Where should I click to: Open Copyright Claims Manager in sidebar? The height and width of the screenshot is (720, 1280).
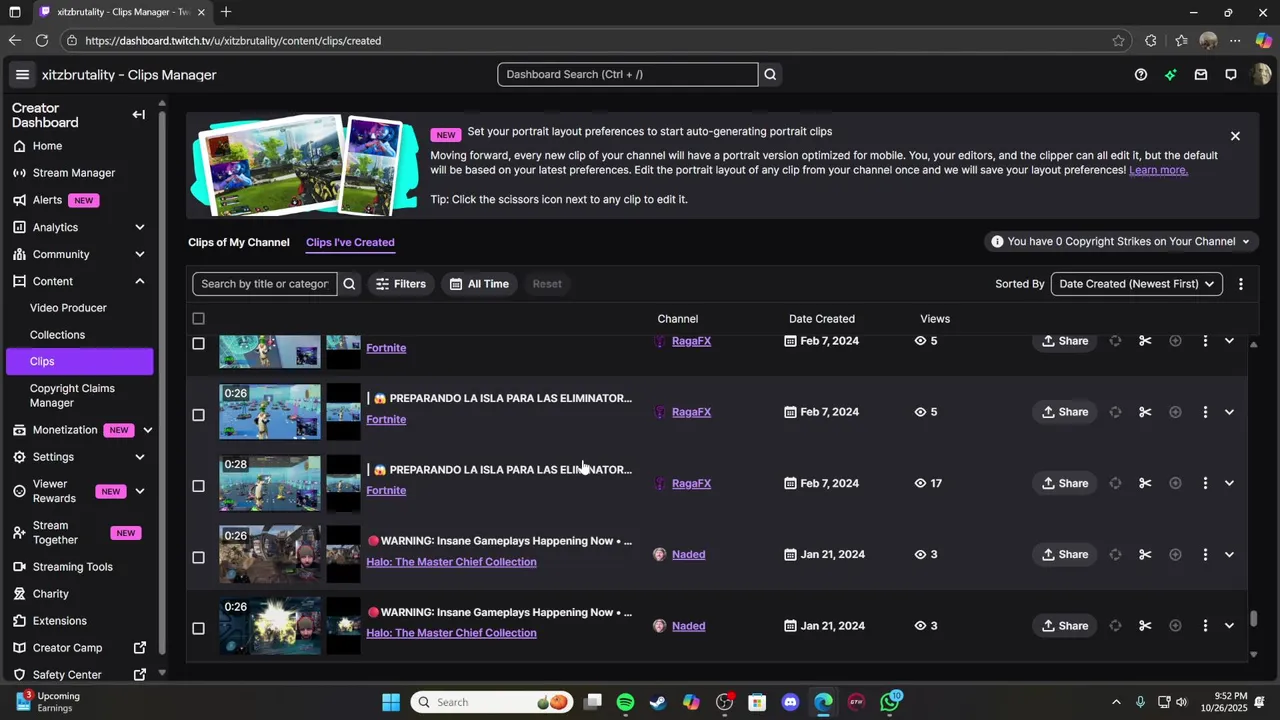(x=72, y=395)
